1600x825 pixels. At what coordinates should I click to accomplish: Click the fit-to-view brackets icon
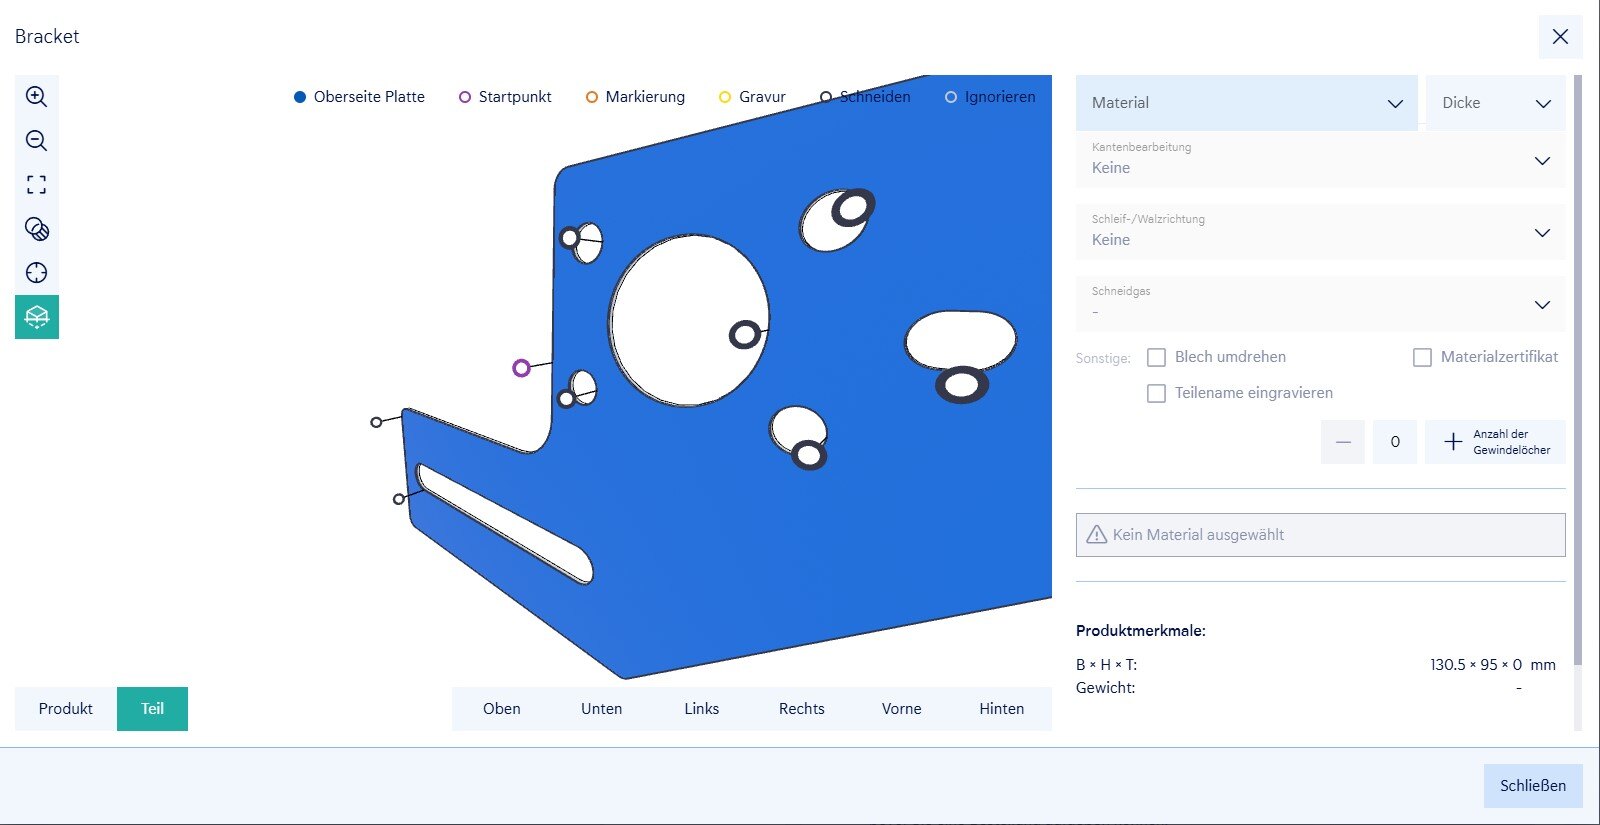pos(36,185)
